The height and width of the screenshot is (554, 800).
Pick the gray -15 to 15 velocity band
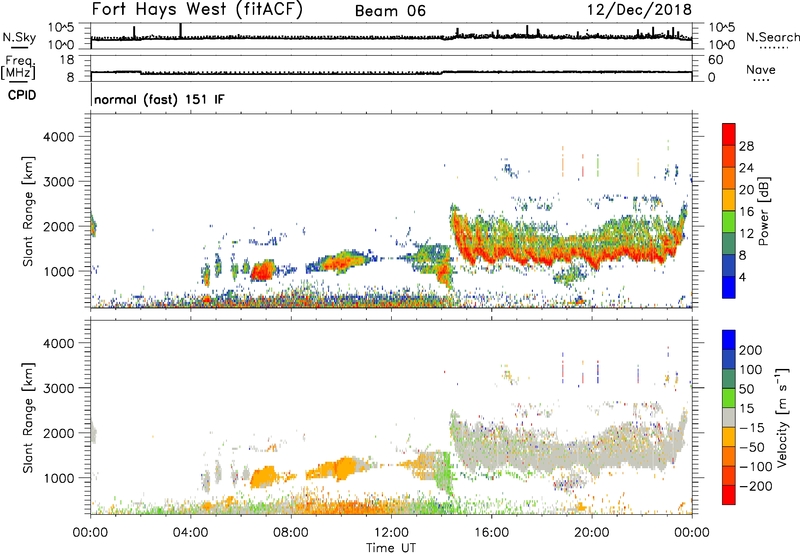click(729, 418)
